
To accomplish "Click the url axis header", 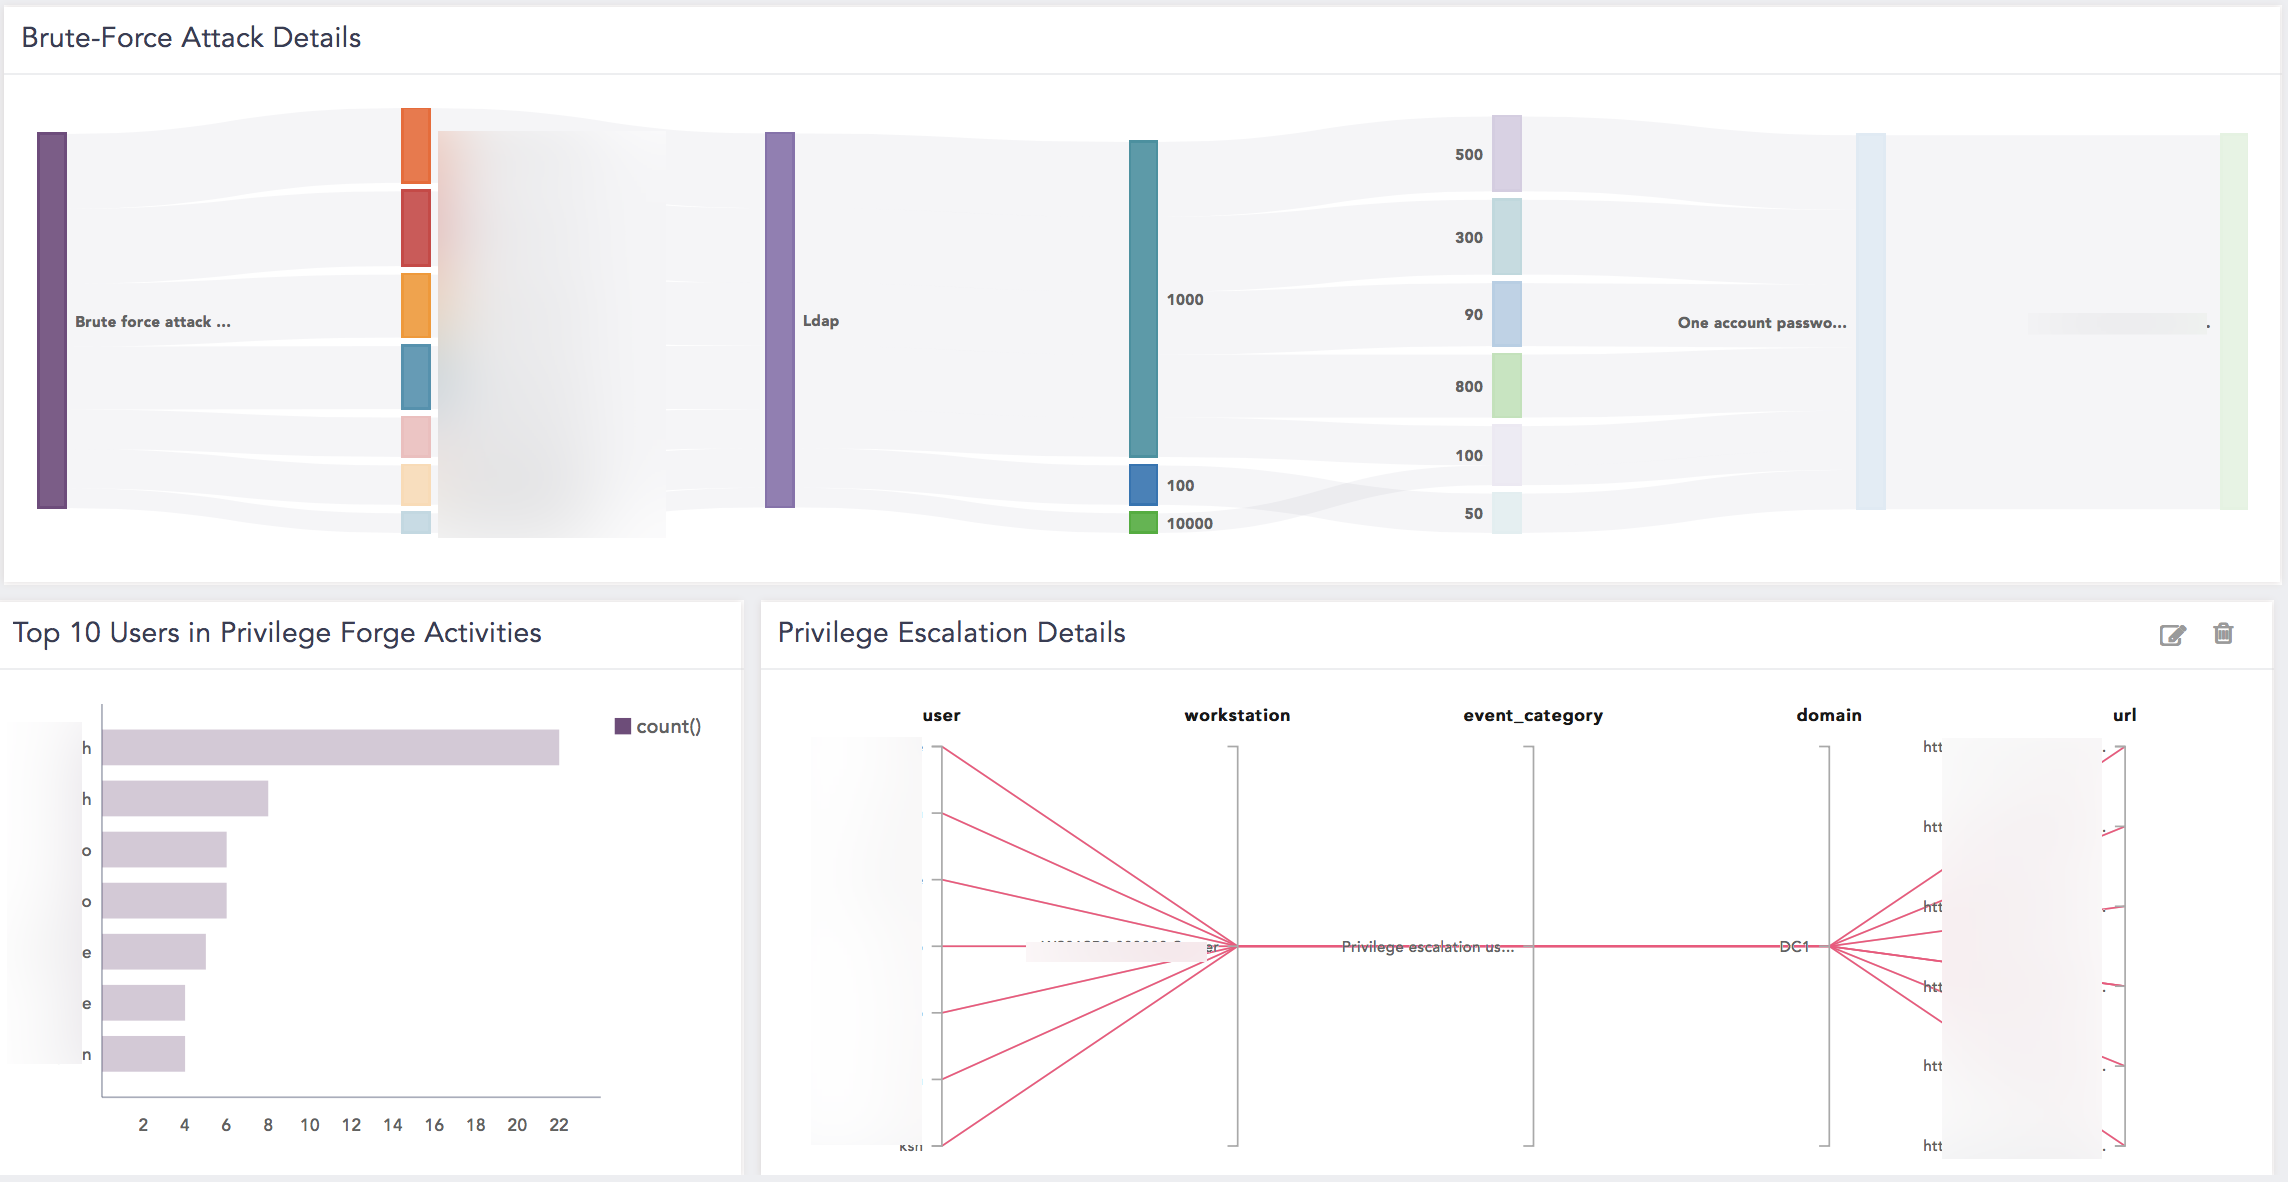I will 2124,715.
